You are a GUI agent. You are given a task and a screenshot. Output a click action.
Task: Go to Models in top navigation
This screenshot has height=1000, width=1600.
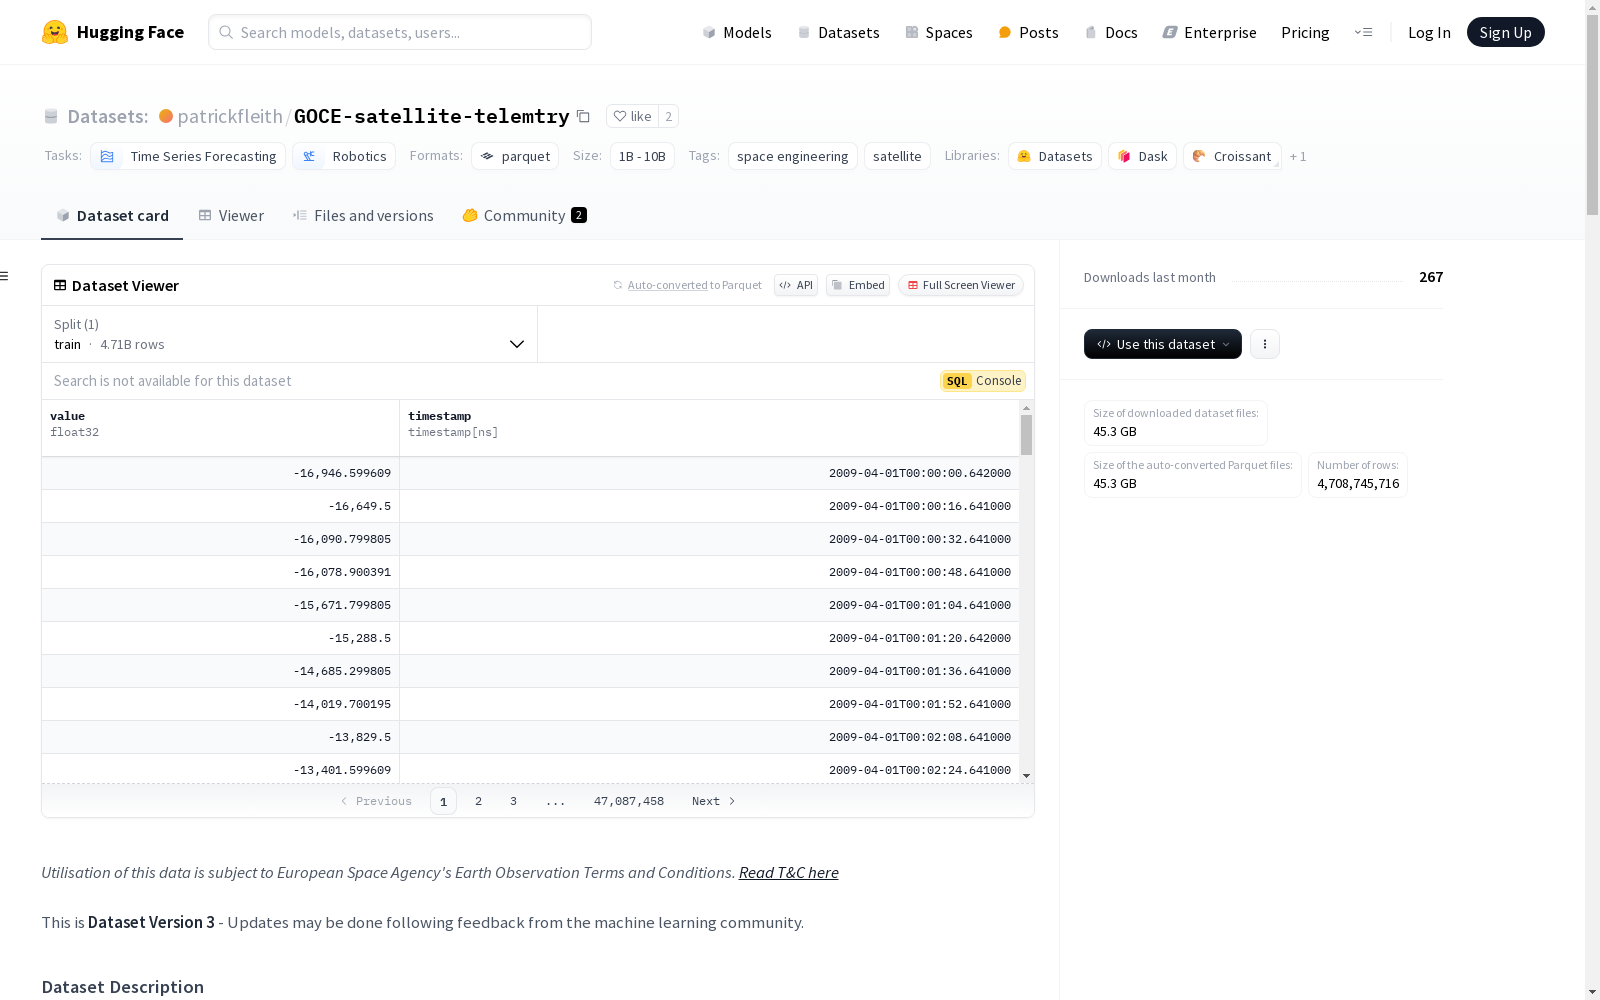click(x=737, y=32)
